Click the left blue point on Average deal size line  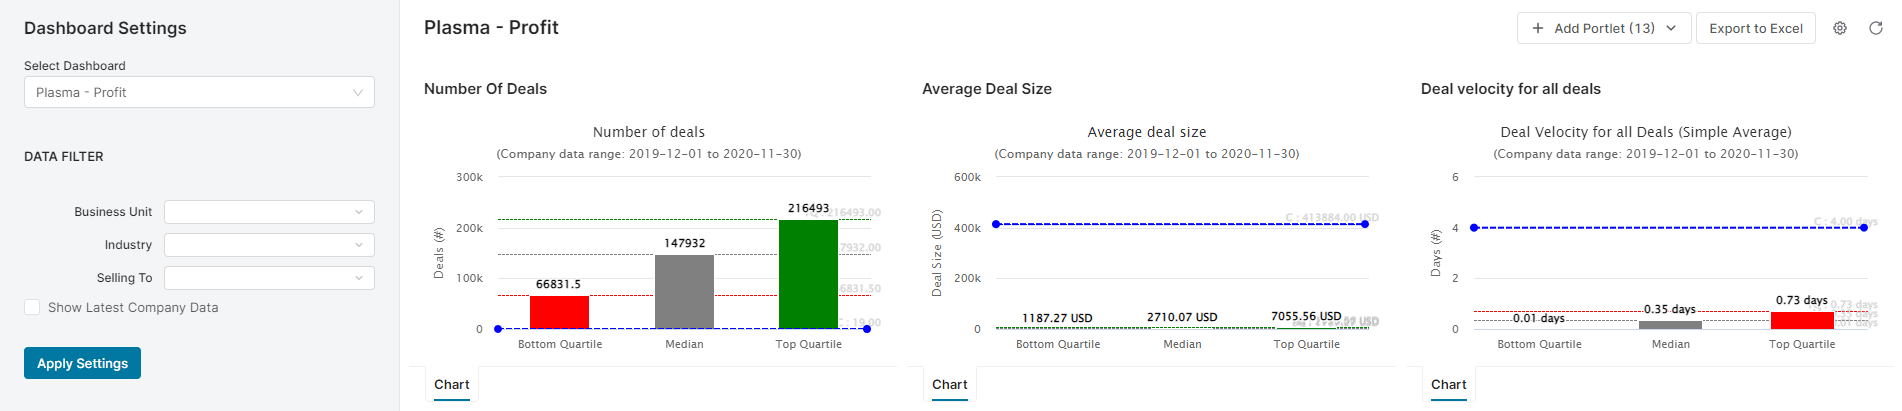996,224
